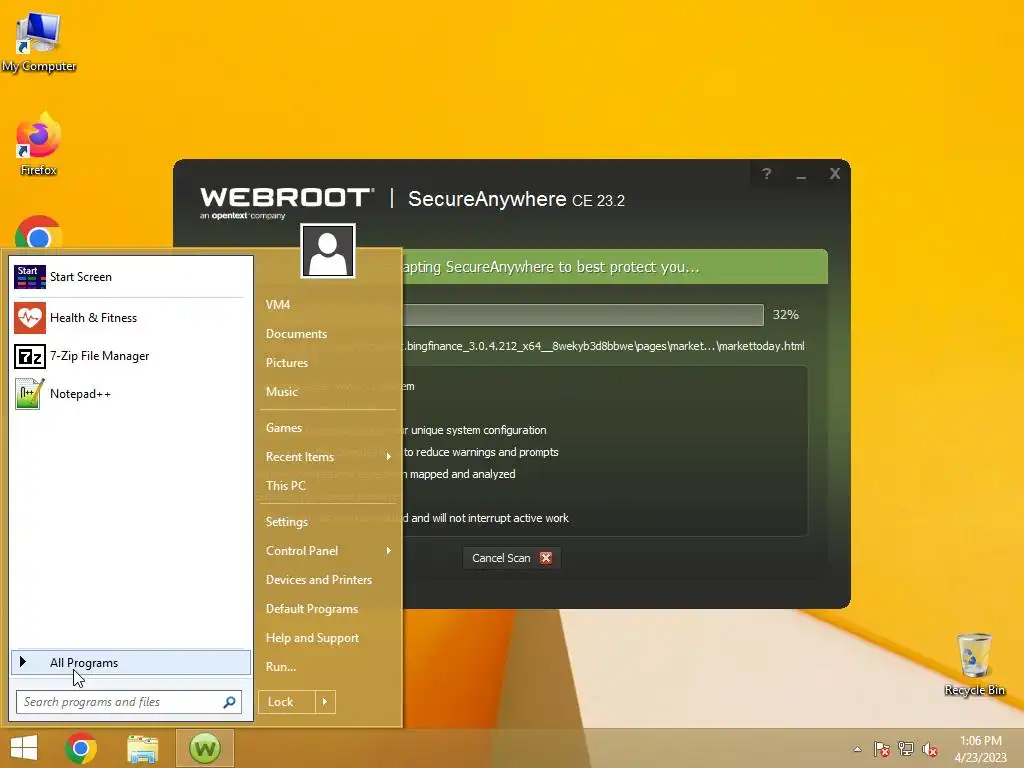Open Documents from Start menu
Viewport: 1024px width, 768px height.
coord(296,334)
